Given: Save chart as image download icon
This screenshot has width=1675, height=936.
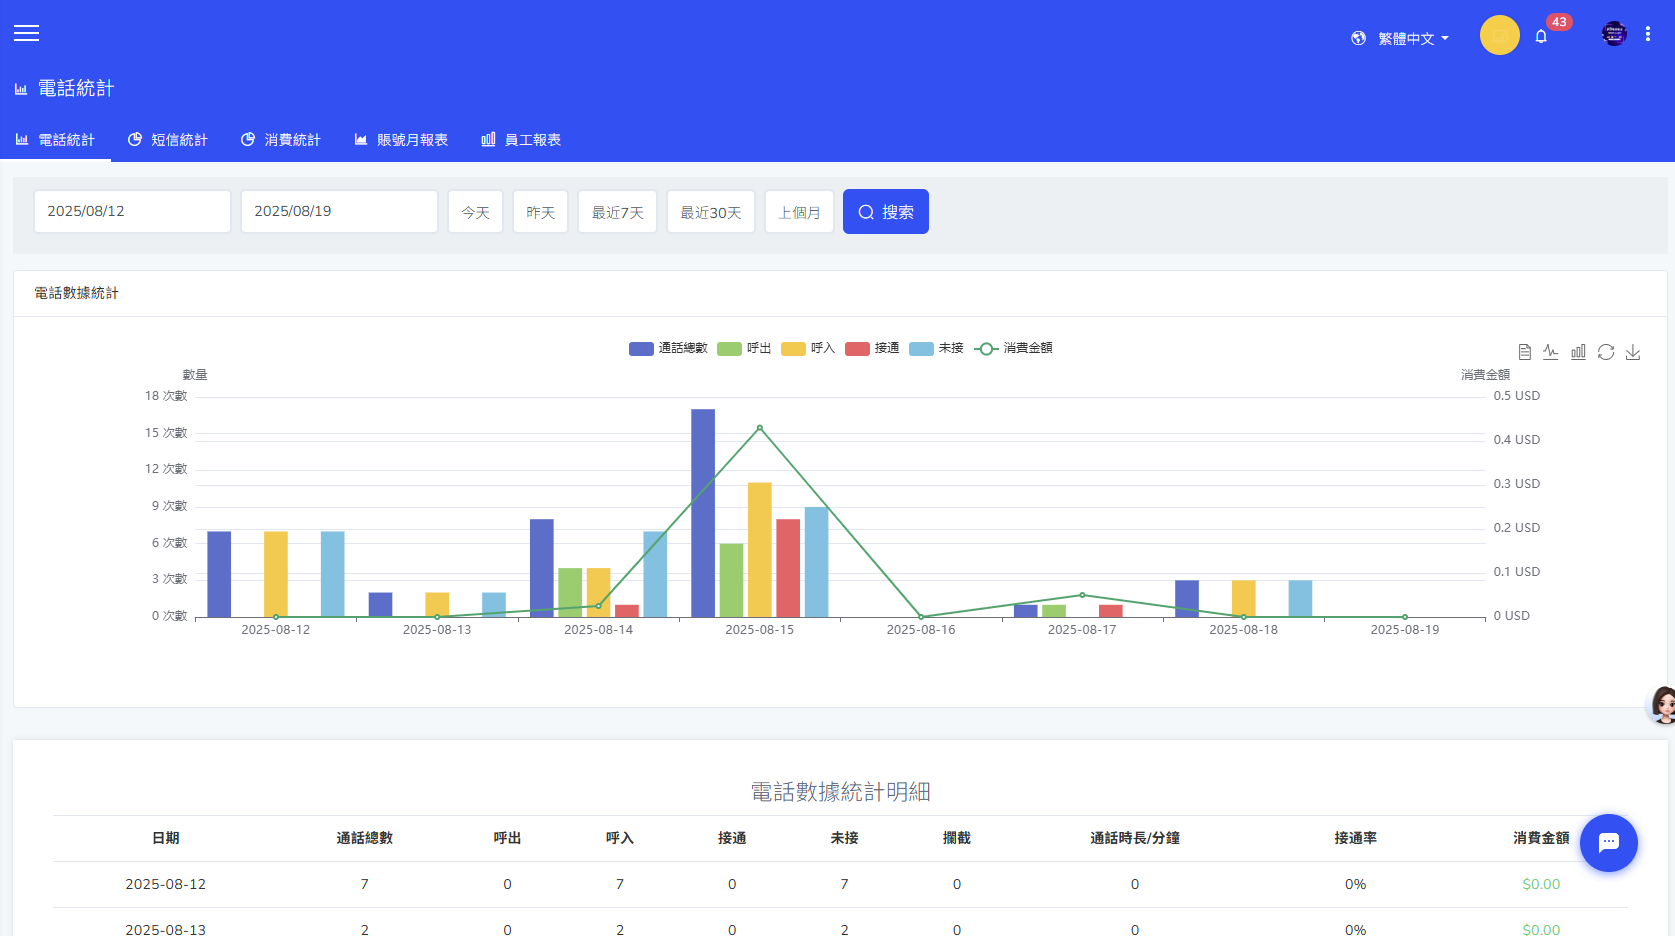Looking at the screenshot, I should click(1633, 352).
